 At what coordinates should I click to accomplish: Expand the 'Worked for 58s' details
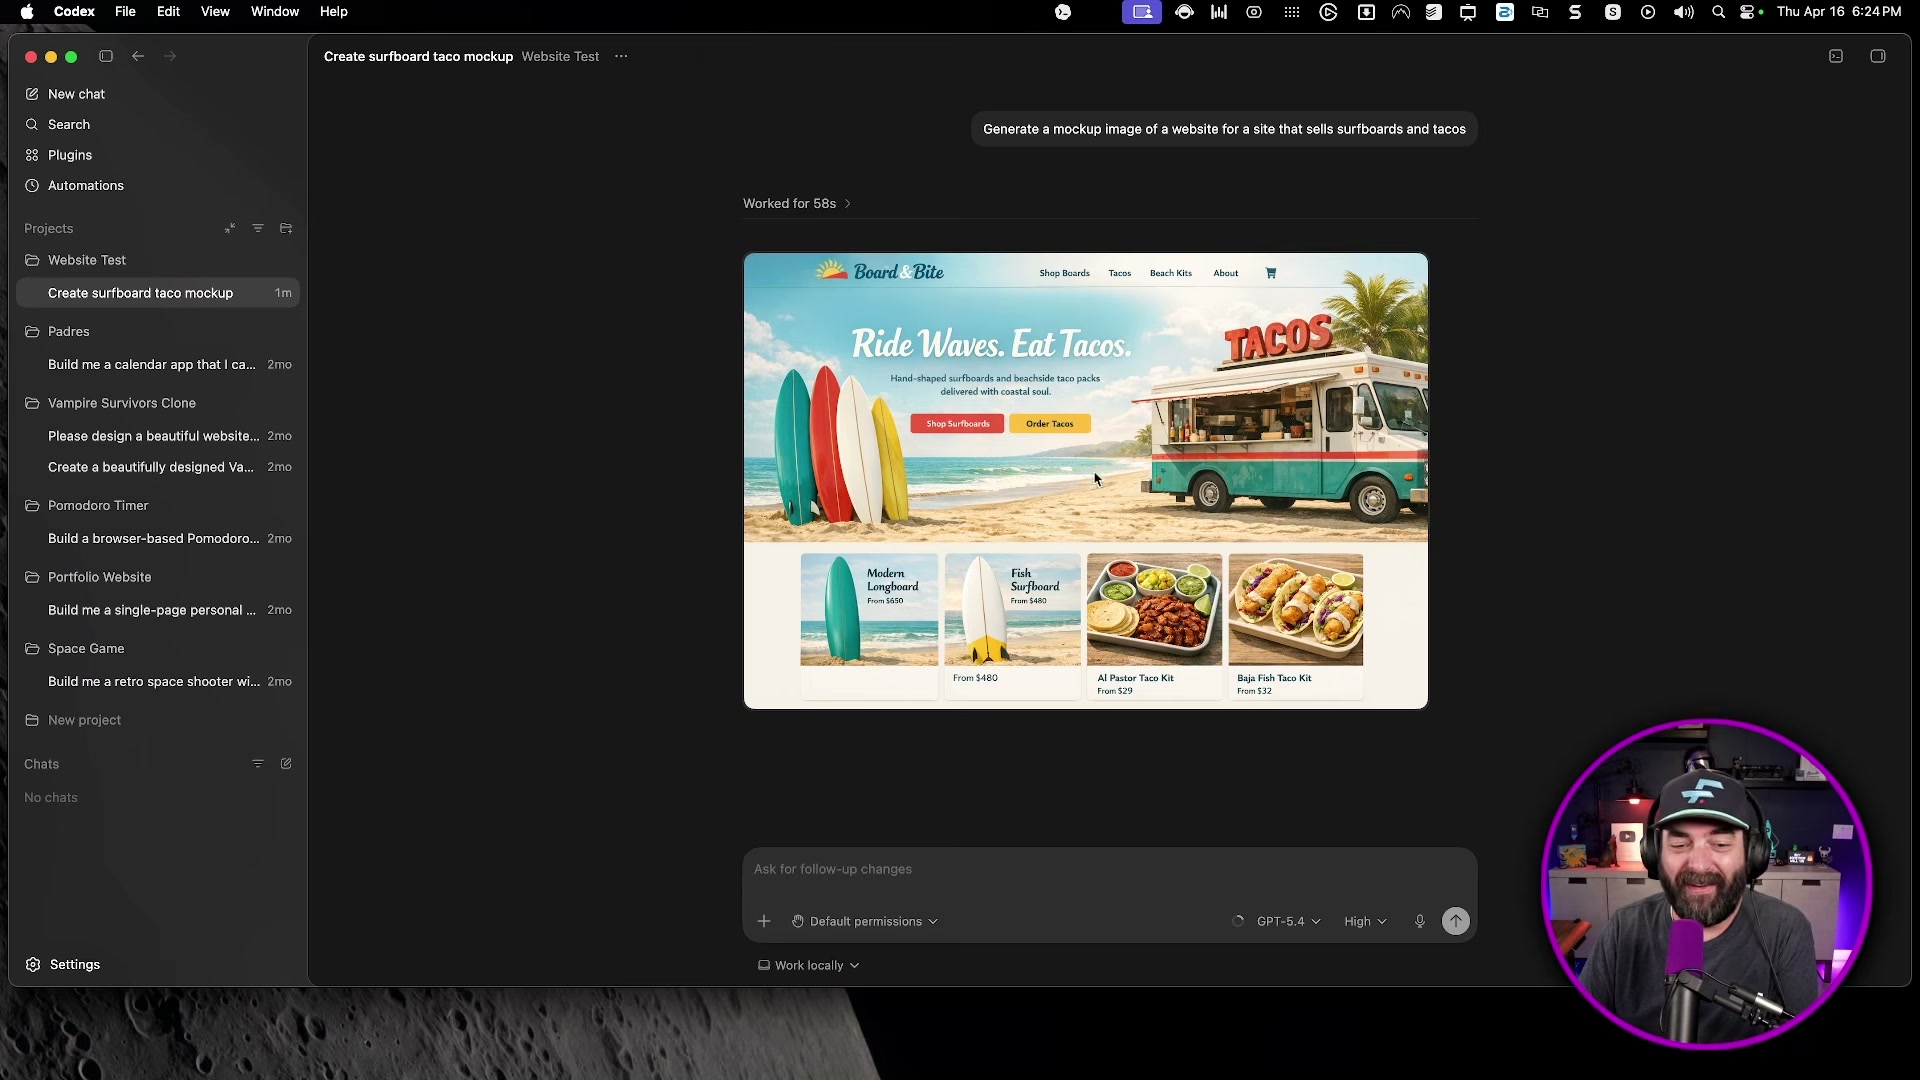(x=795, y=203)
